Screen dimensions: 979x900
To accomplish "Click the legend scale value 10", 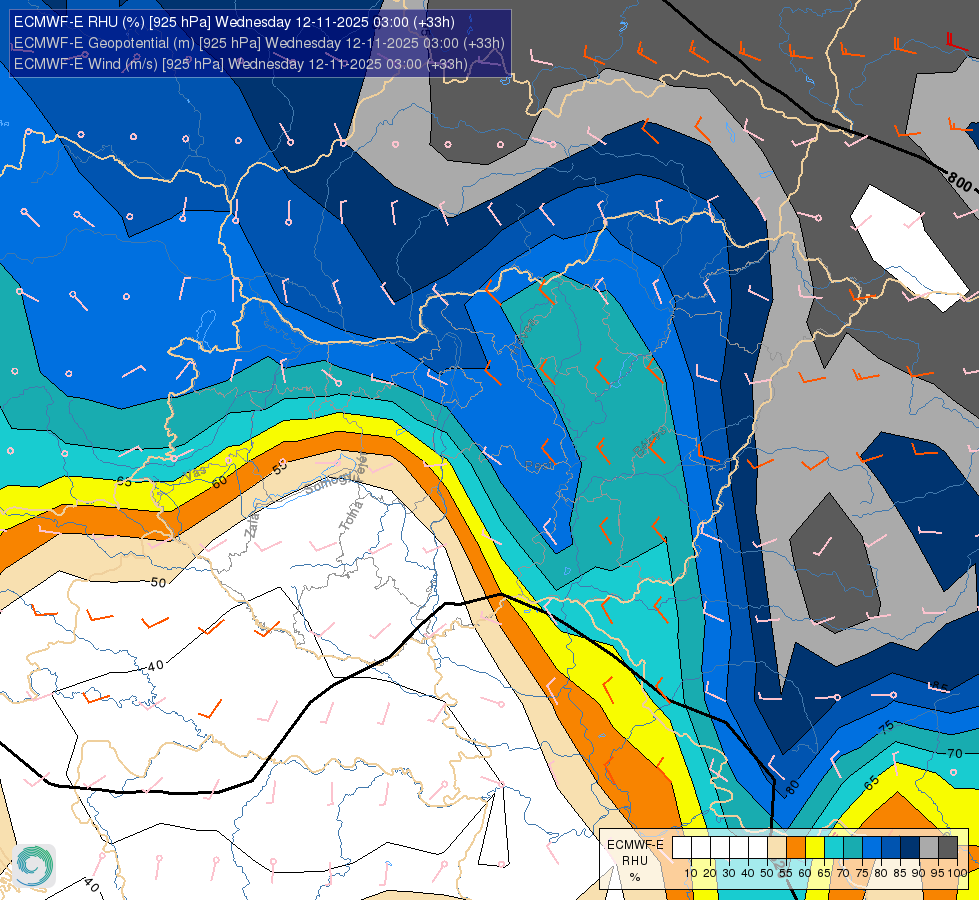I will tap(691, 873).
